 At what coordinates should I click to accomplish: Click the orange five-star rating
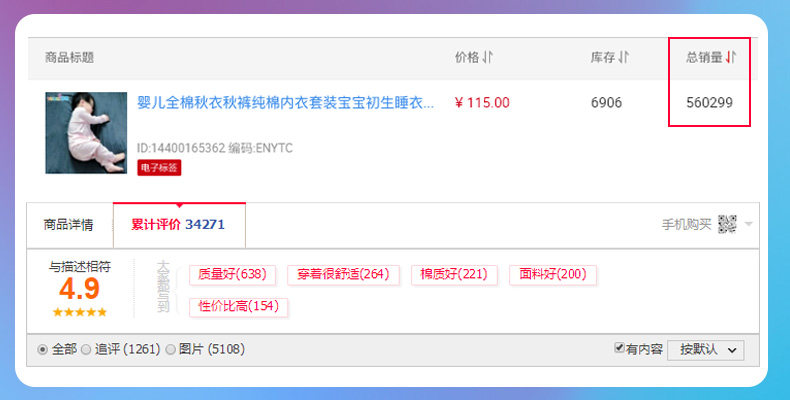(79, 312)
